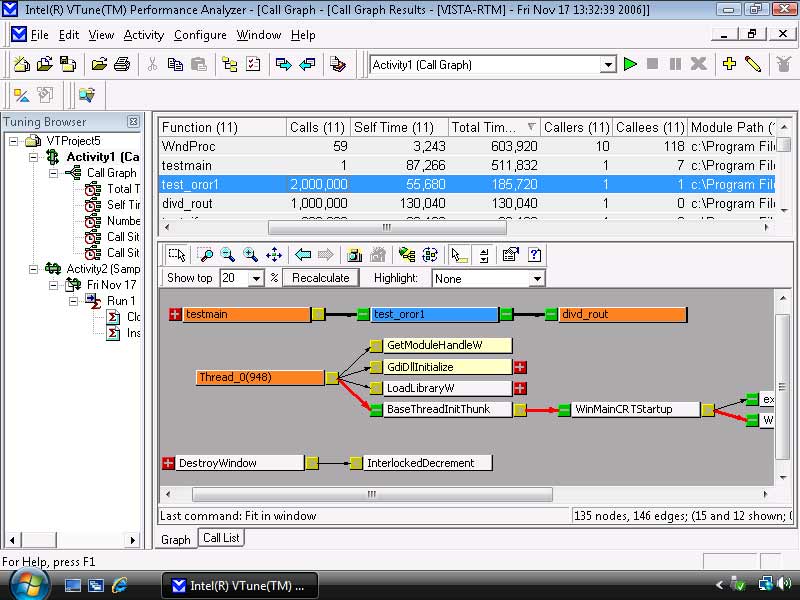Select the graph selection pointer tool

(177, 254)
